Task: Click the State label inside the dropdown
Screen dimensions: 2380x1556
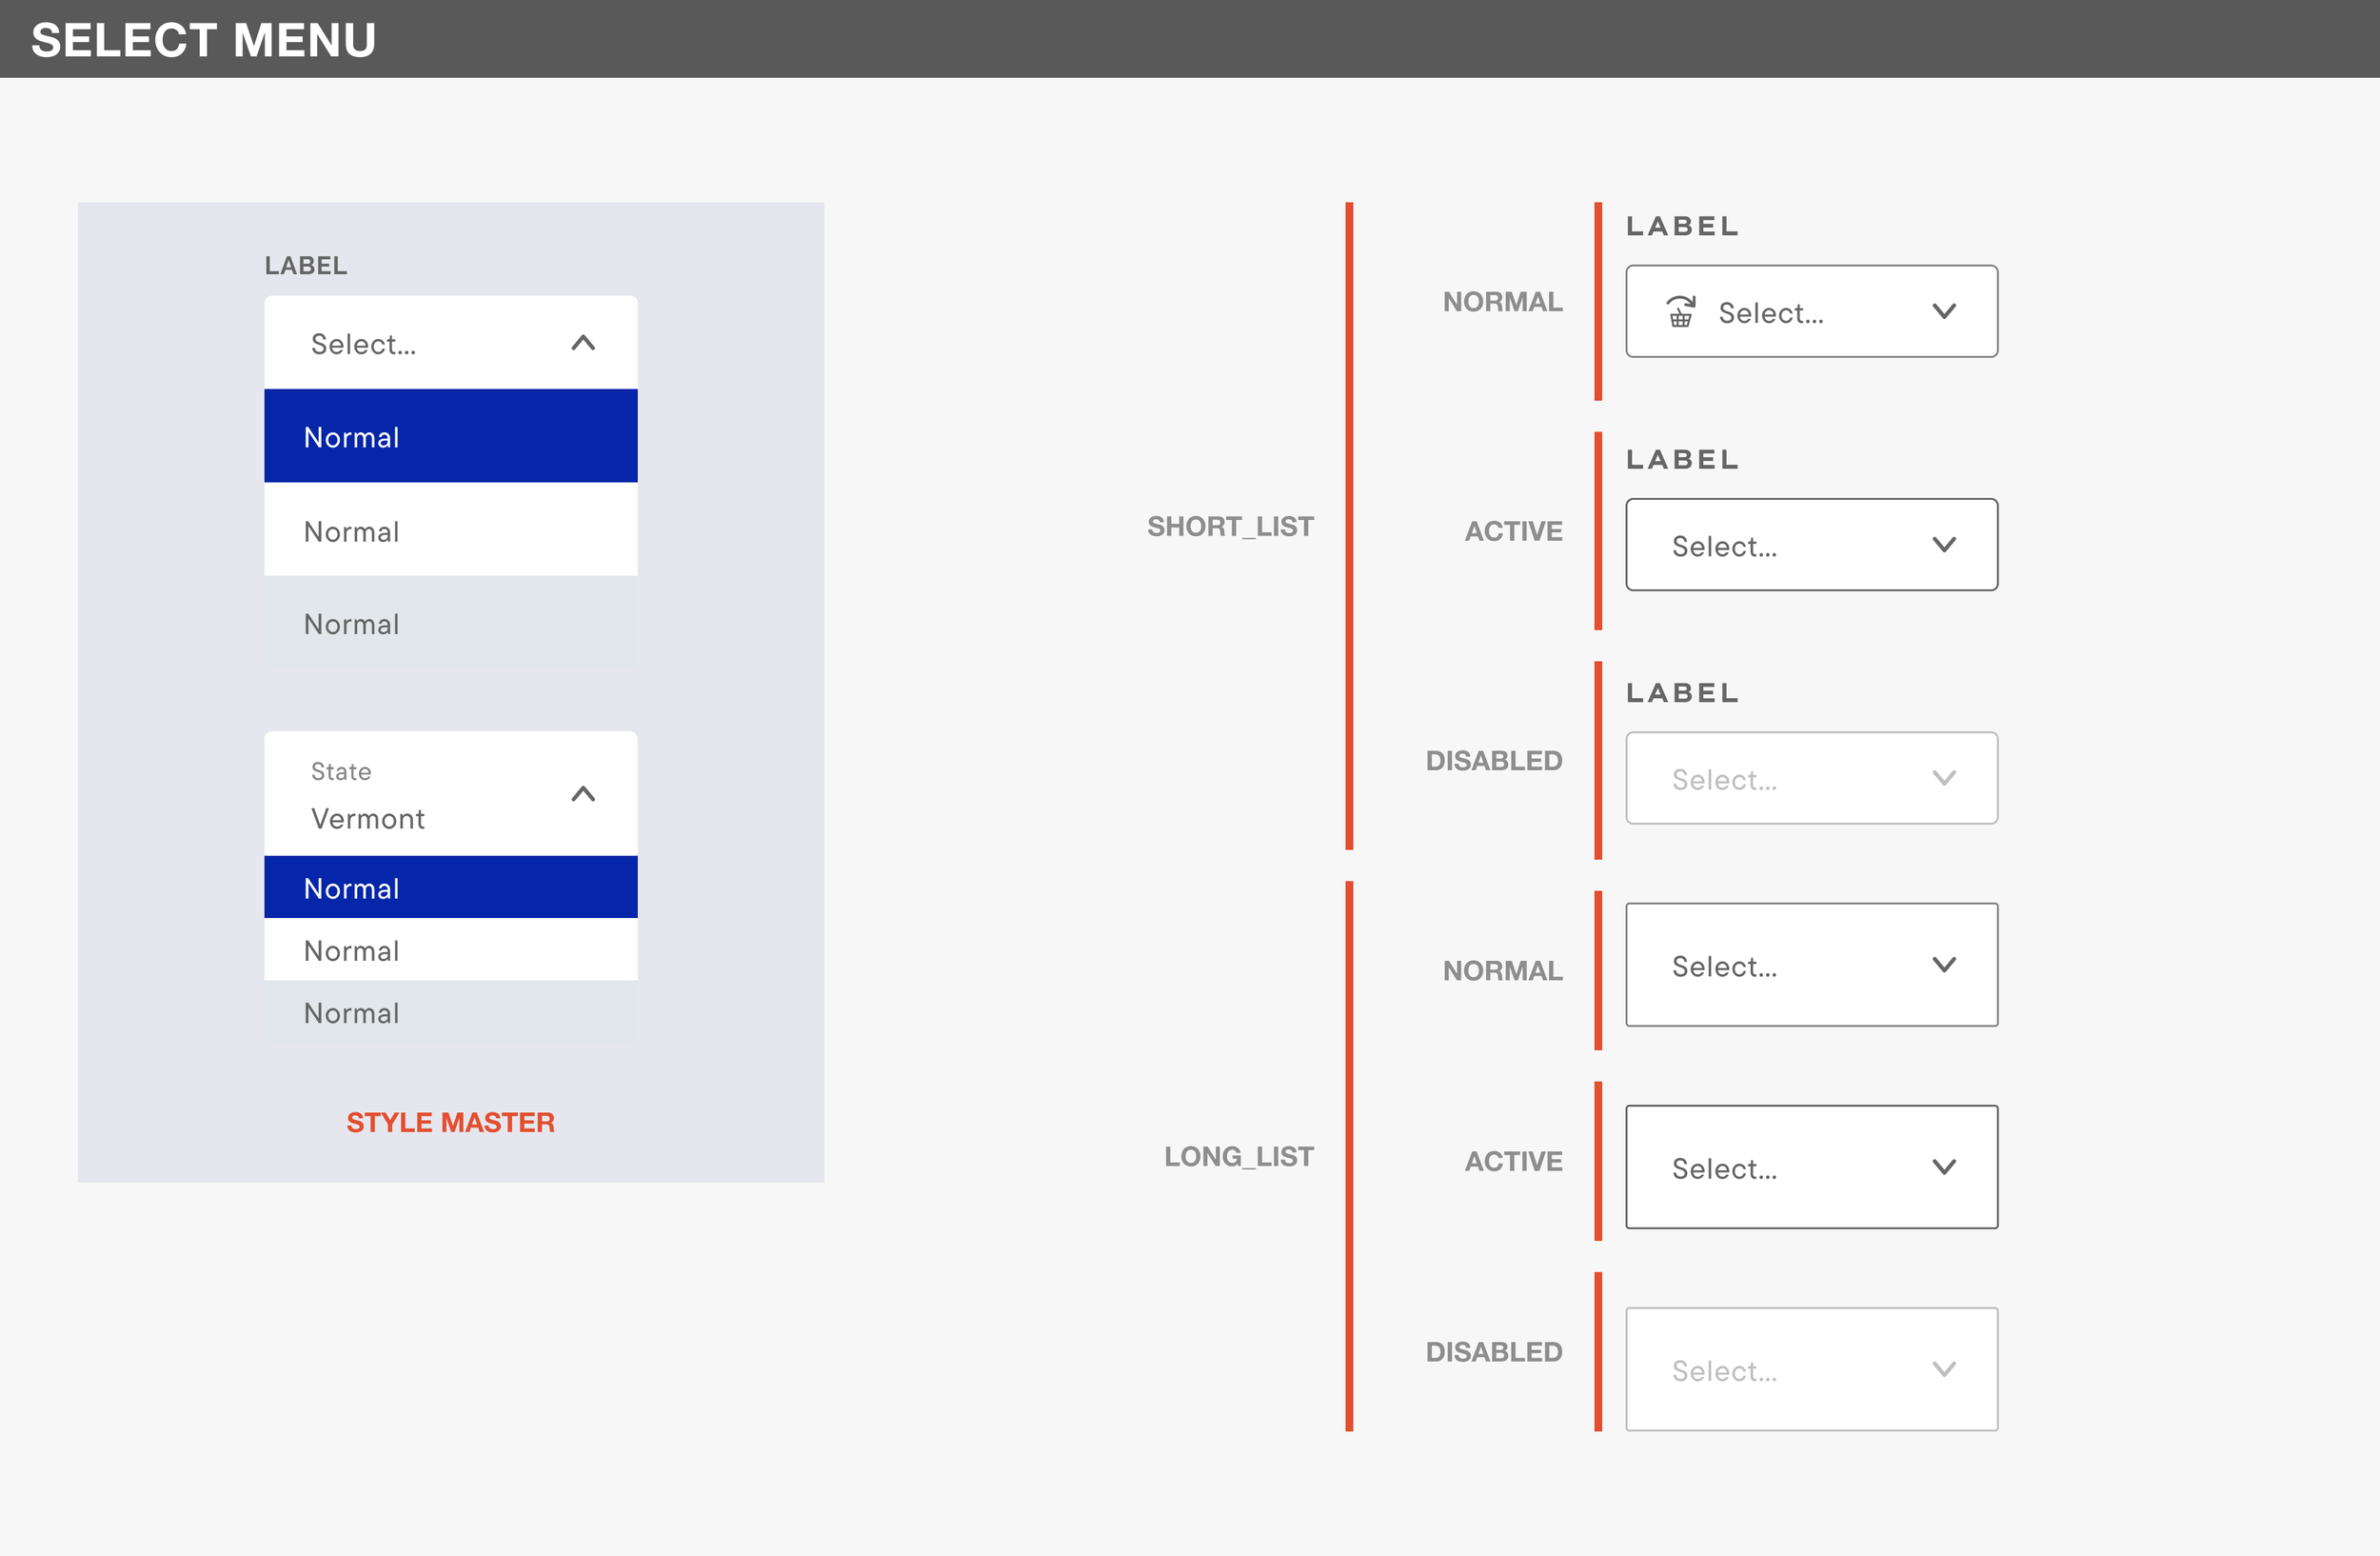Action: tap(339, 770)
